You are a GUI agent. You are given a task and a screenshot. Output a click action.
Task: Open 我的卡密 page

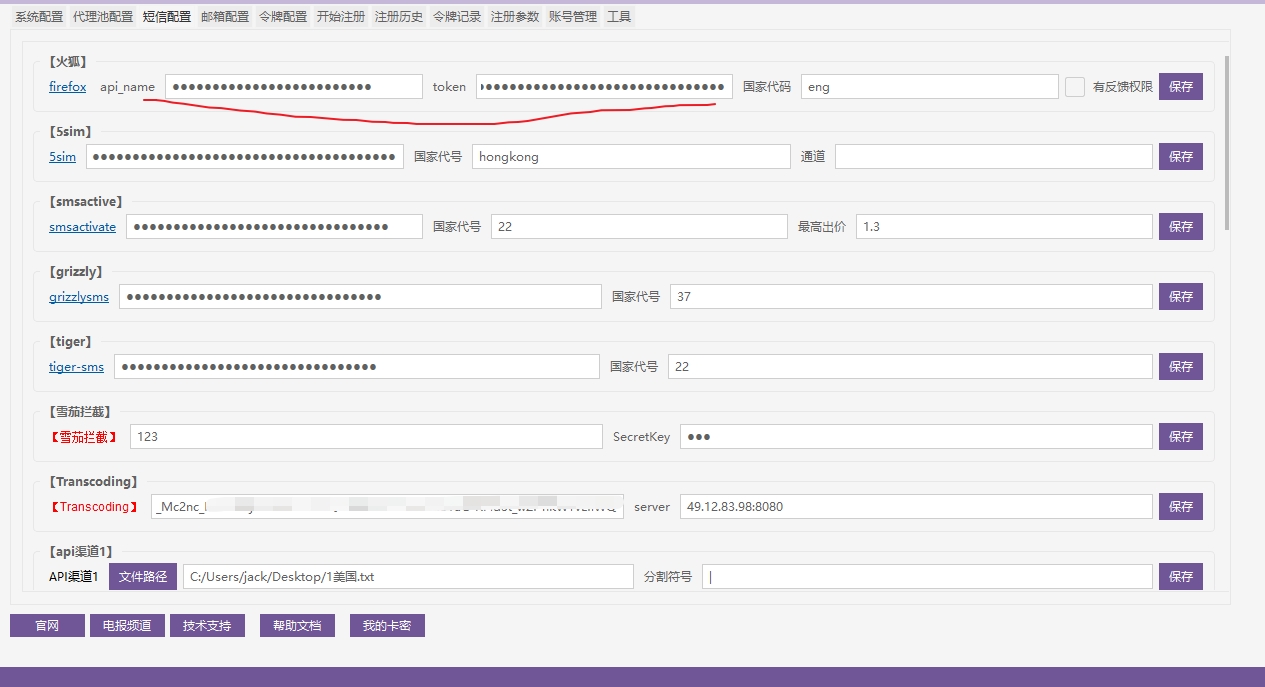point(387,626)
